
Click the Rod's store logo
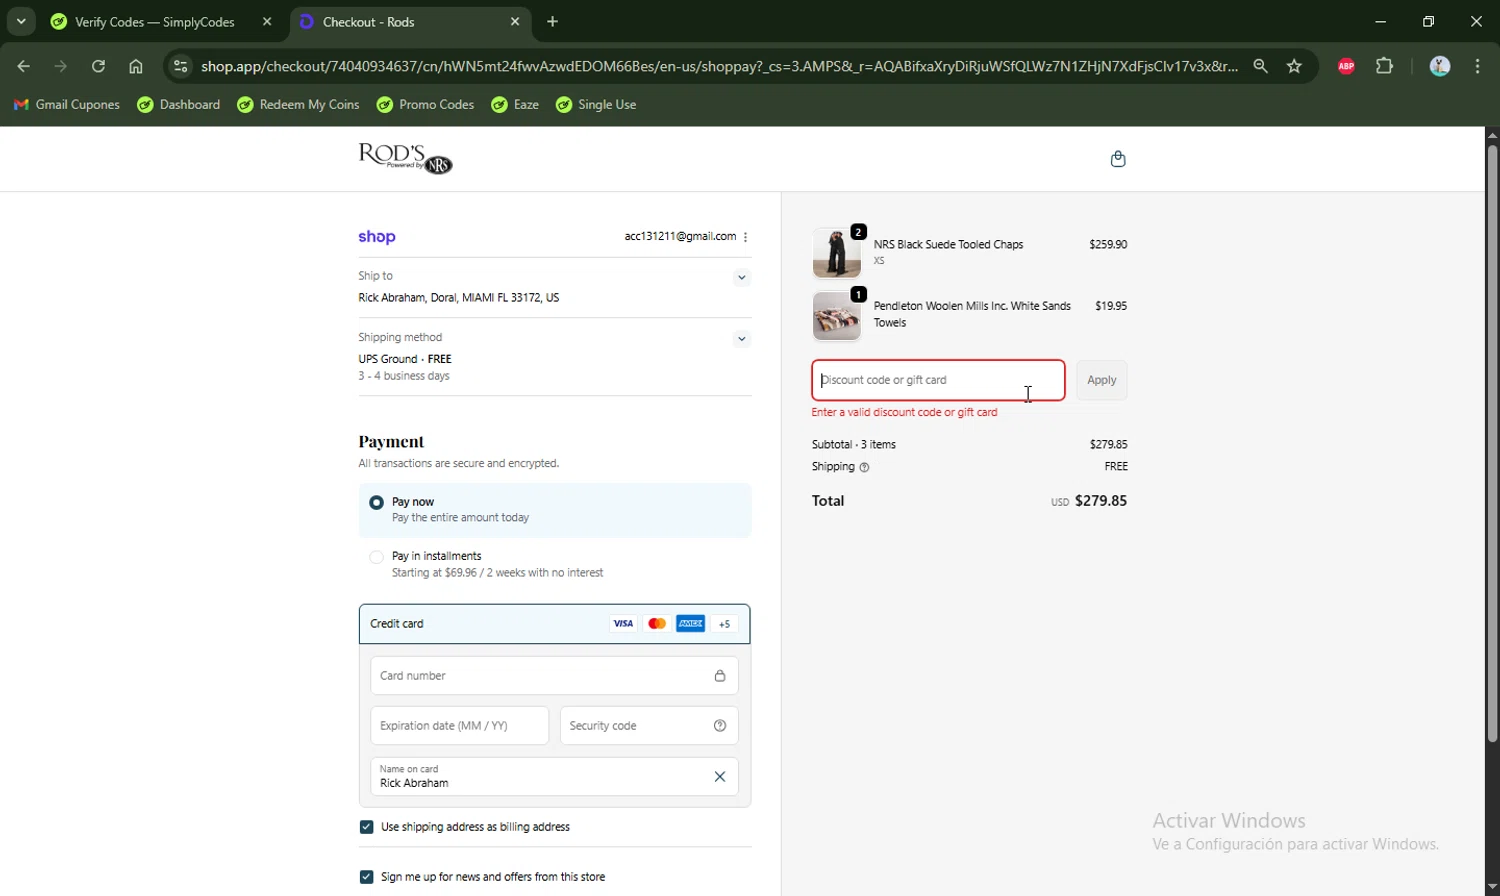pos(405,158)
